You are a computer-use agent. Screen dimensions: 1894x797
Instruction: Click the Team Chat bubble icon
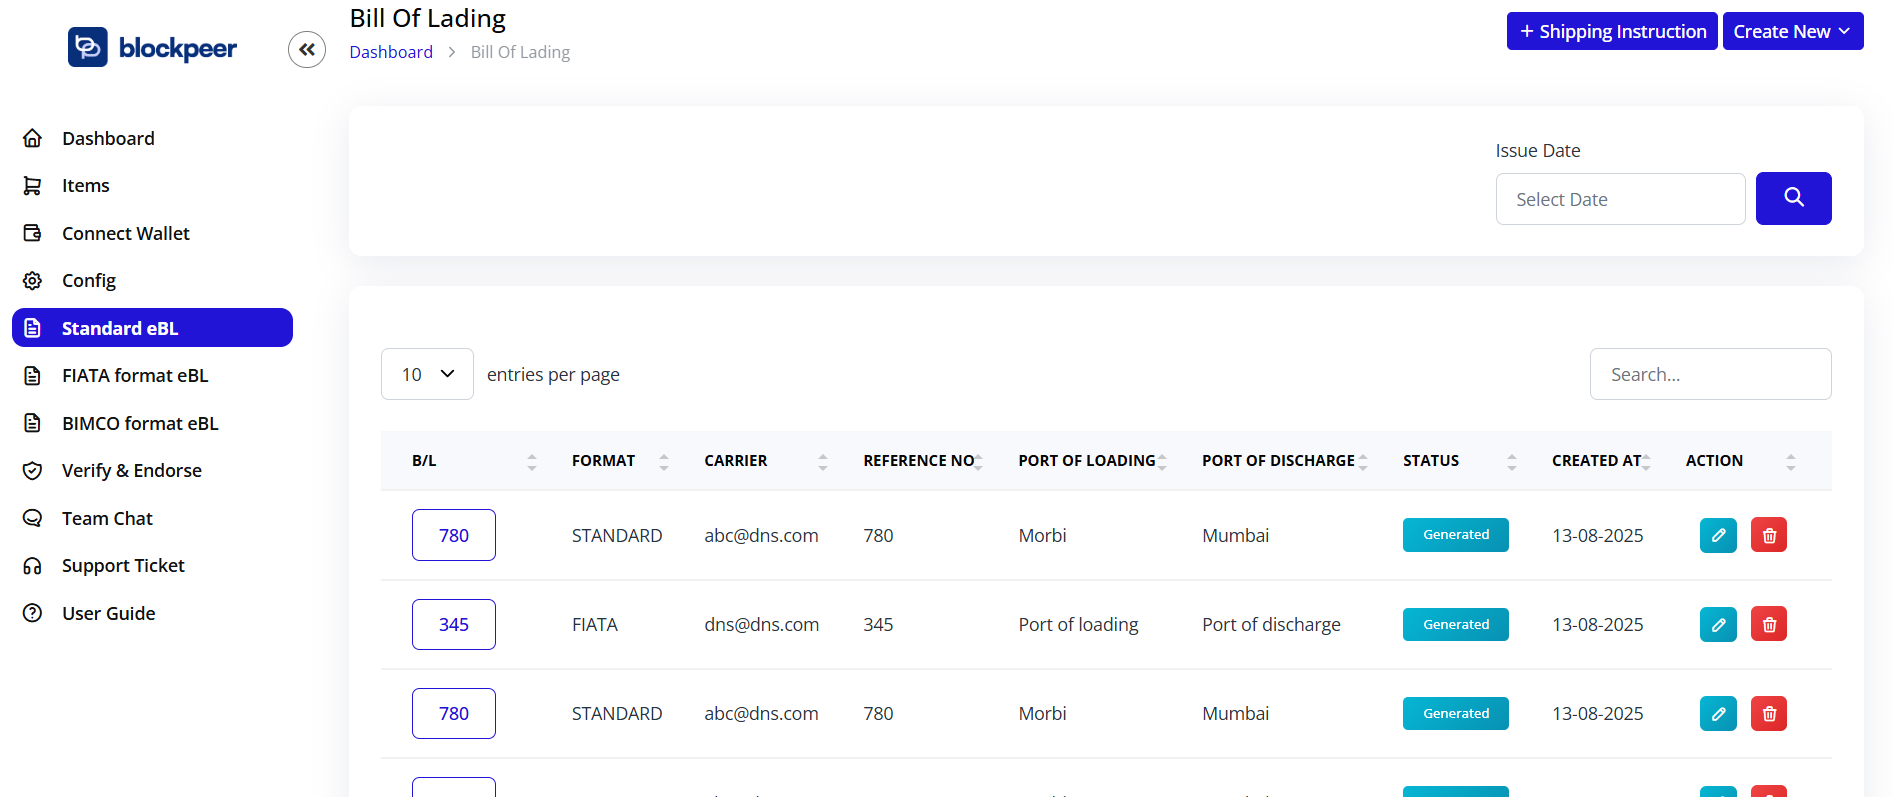33,518
